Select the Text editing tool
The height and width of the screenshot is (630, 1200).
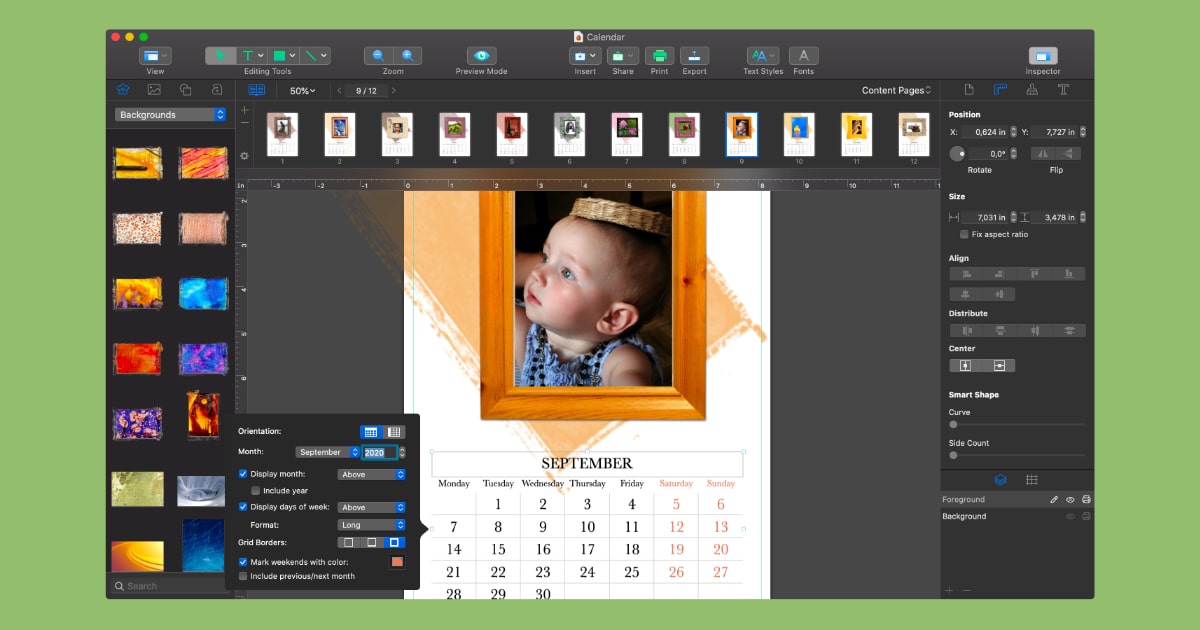pos(252,56)
